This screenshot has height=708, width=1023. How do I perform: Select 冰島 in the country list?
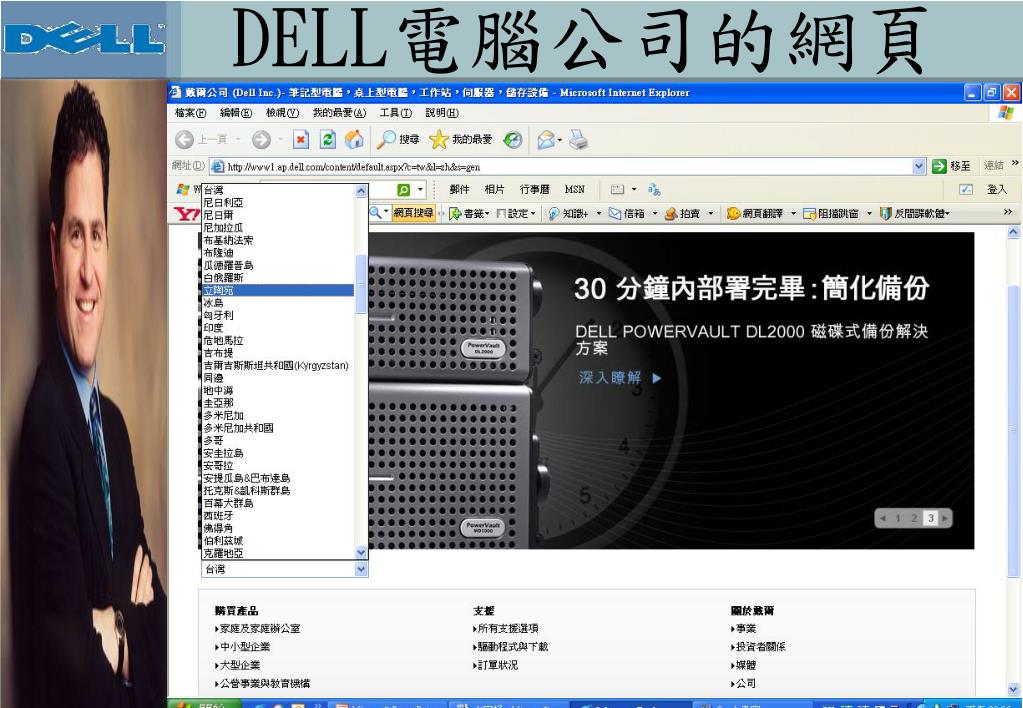278,303
